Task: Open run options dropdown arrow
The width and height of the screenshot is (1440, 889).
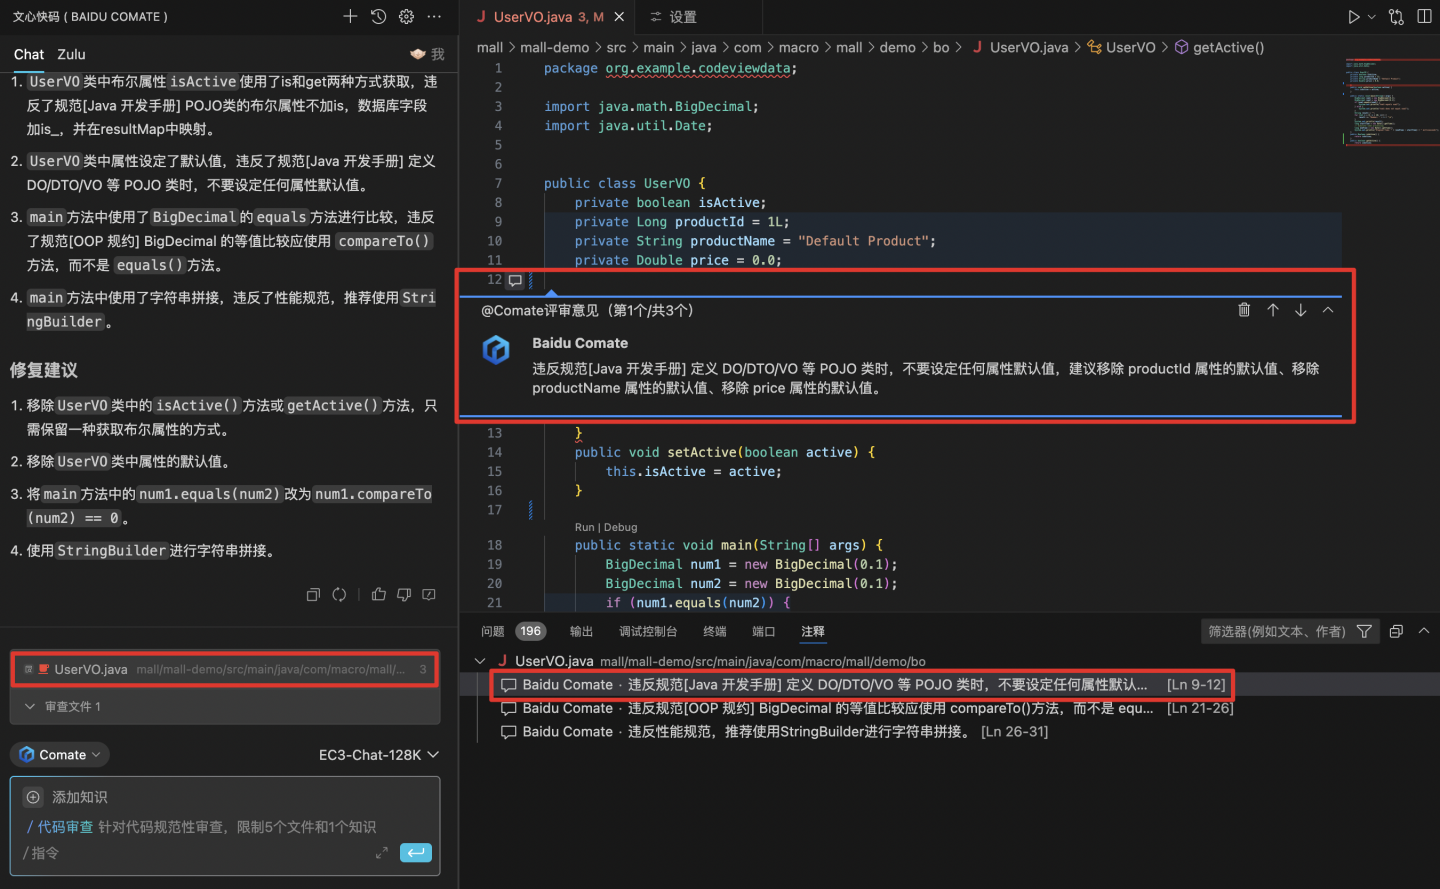Action: tap(1372, 17)
